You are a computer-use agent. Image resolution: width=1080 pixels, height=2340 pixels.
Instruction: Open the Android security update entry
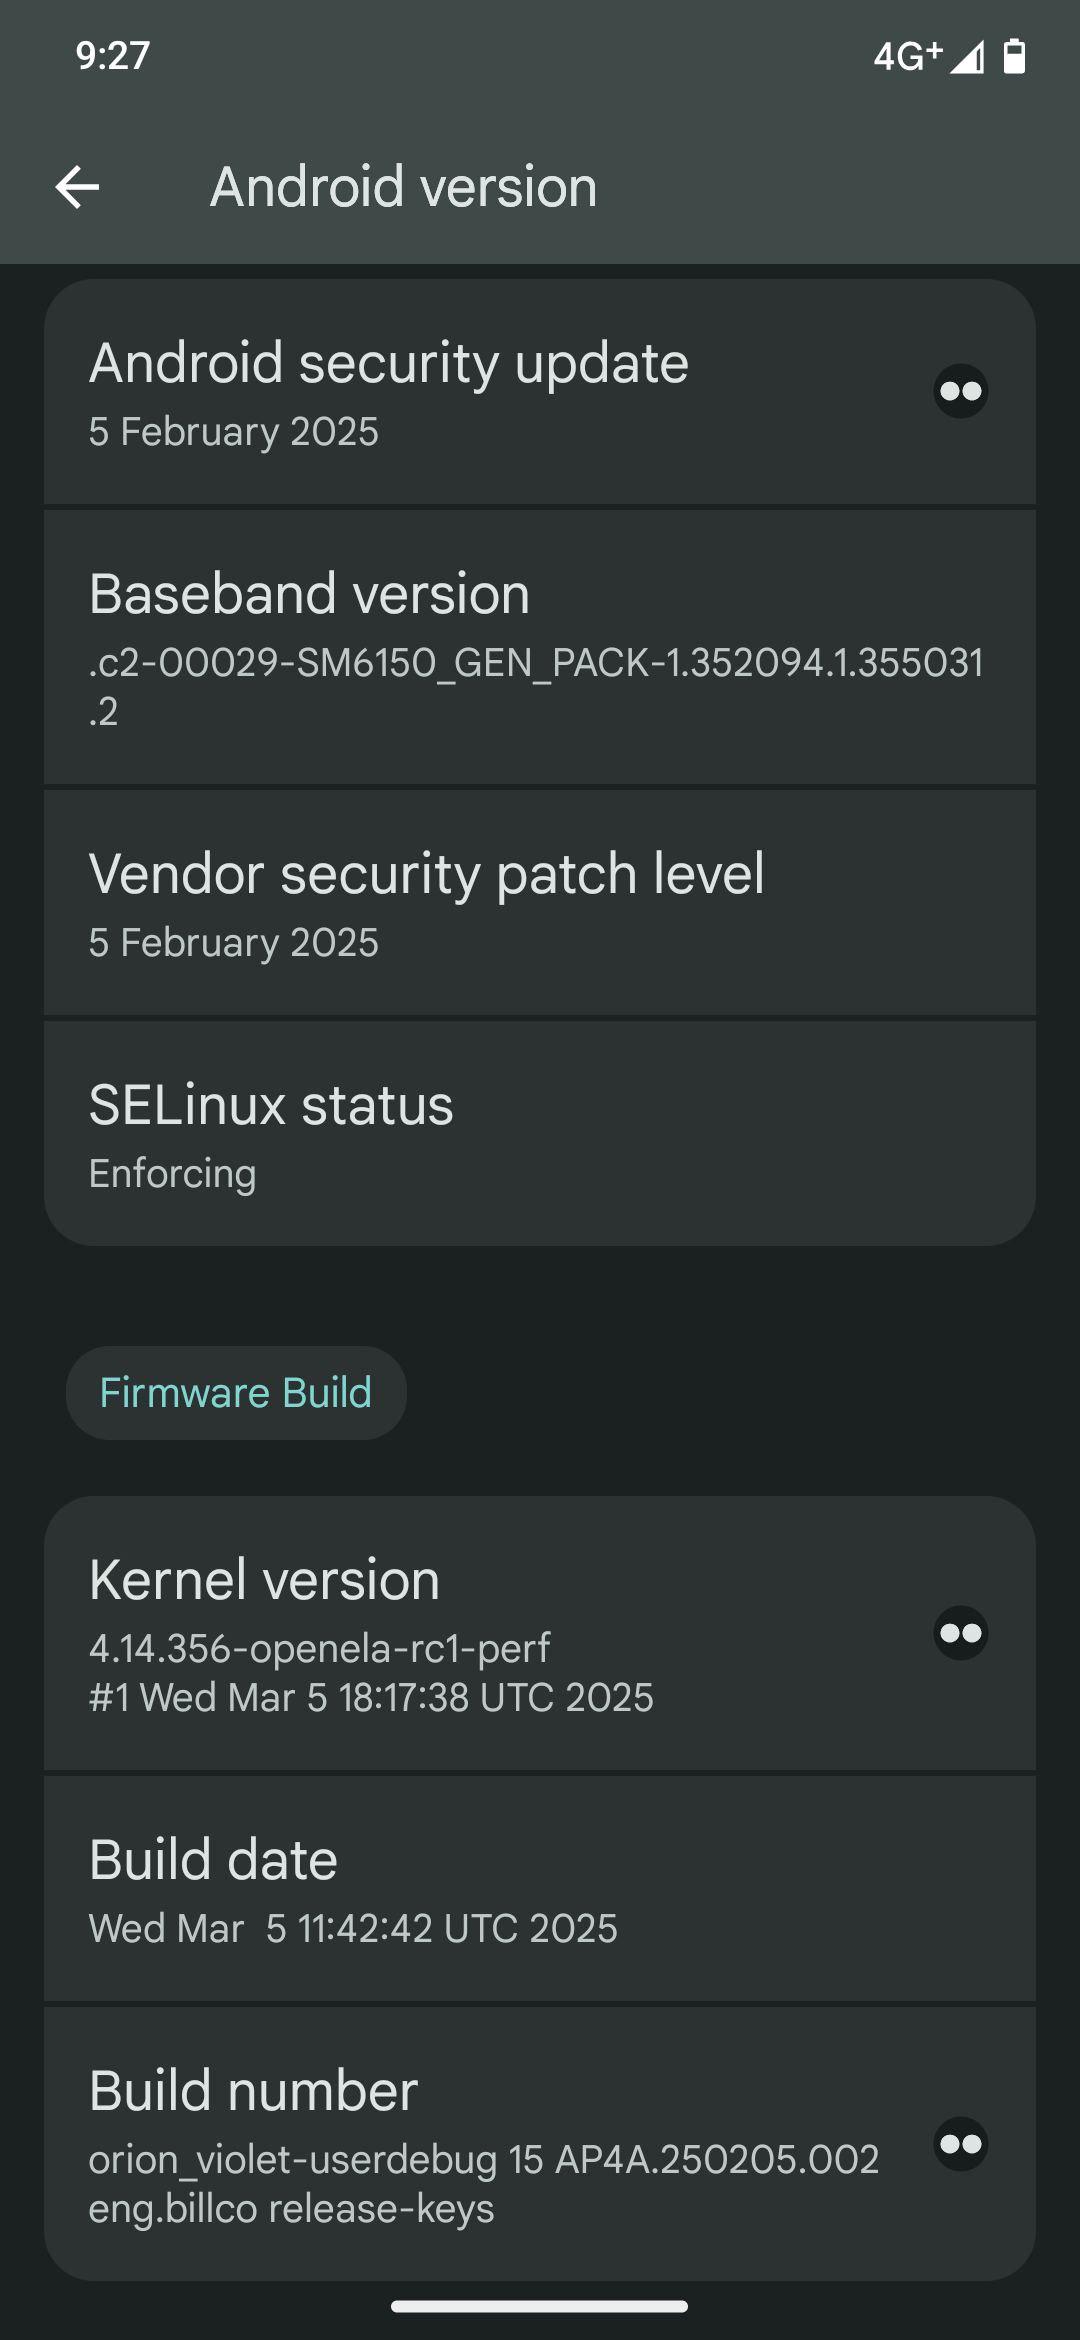coord(540,393)
